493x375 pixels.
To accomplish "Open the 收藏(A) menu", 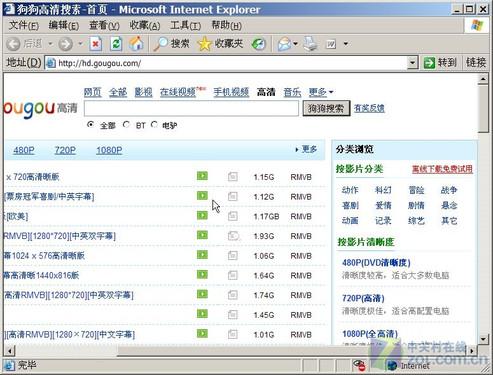I will 145,25.
